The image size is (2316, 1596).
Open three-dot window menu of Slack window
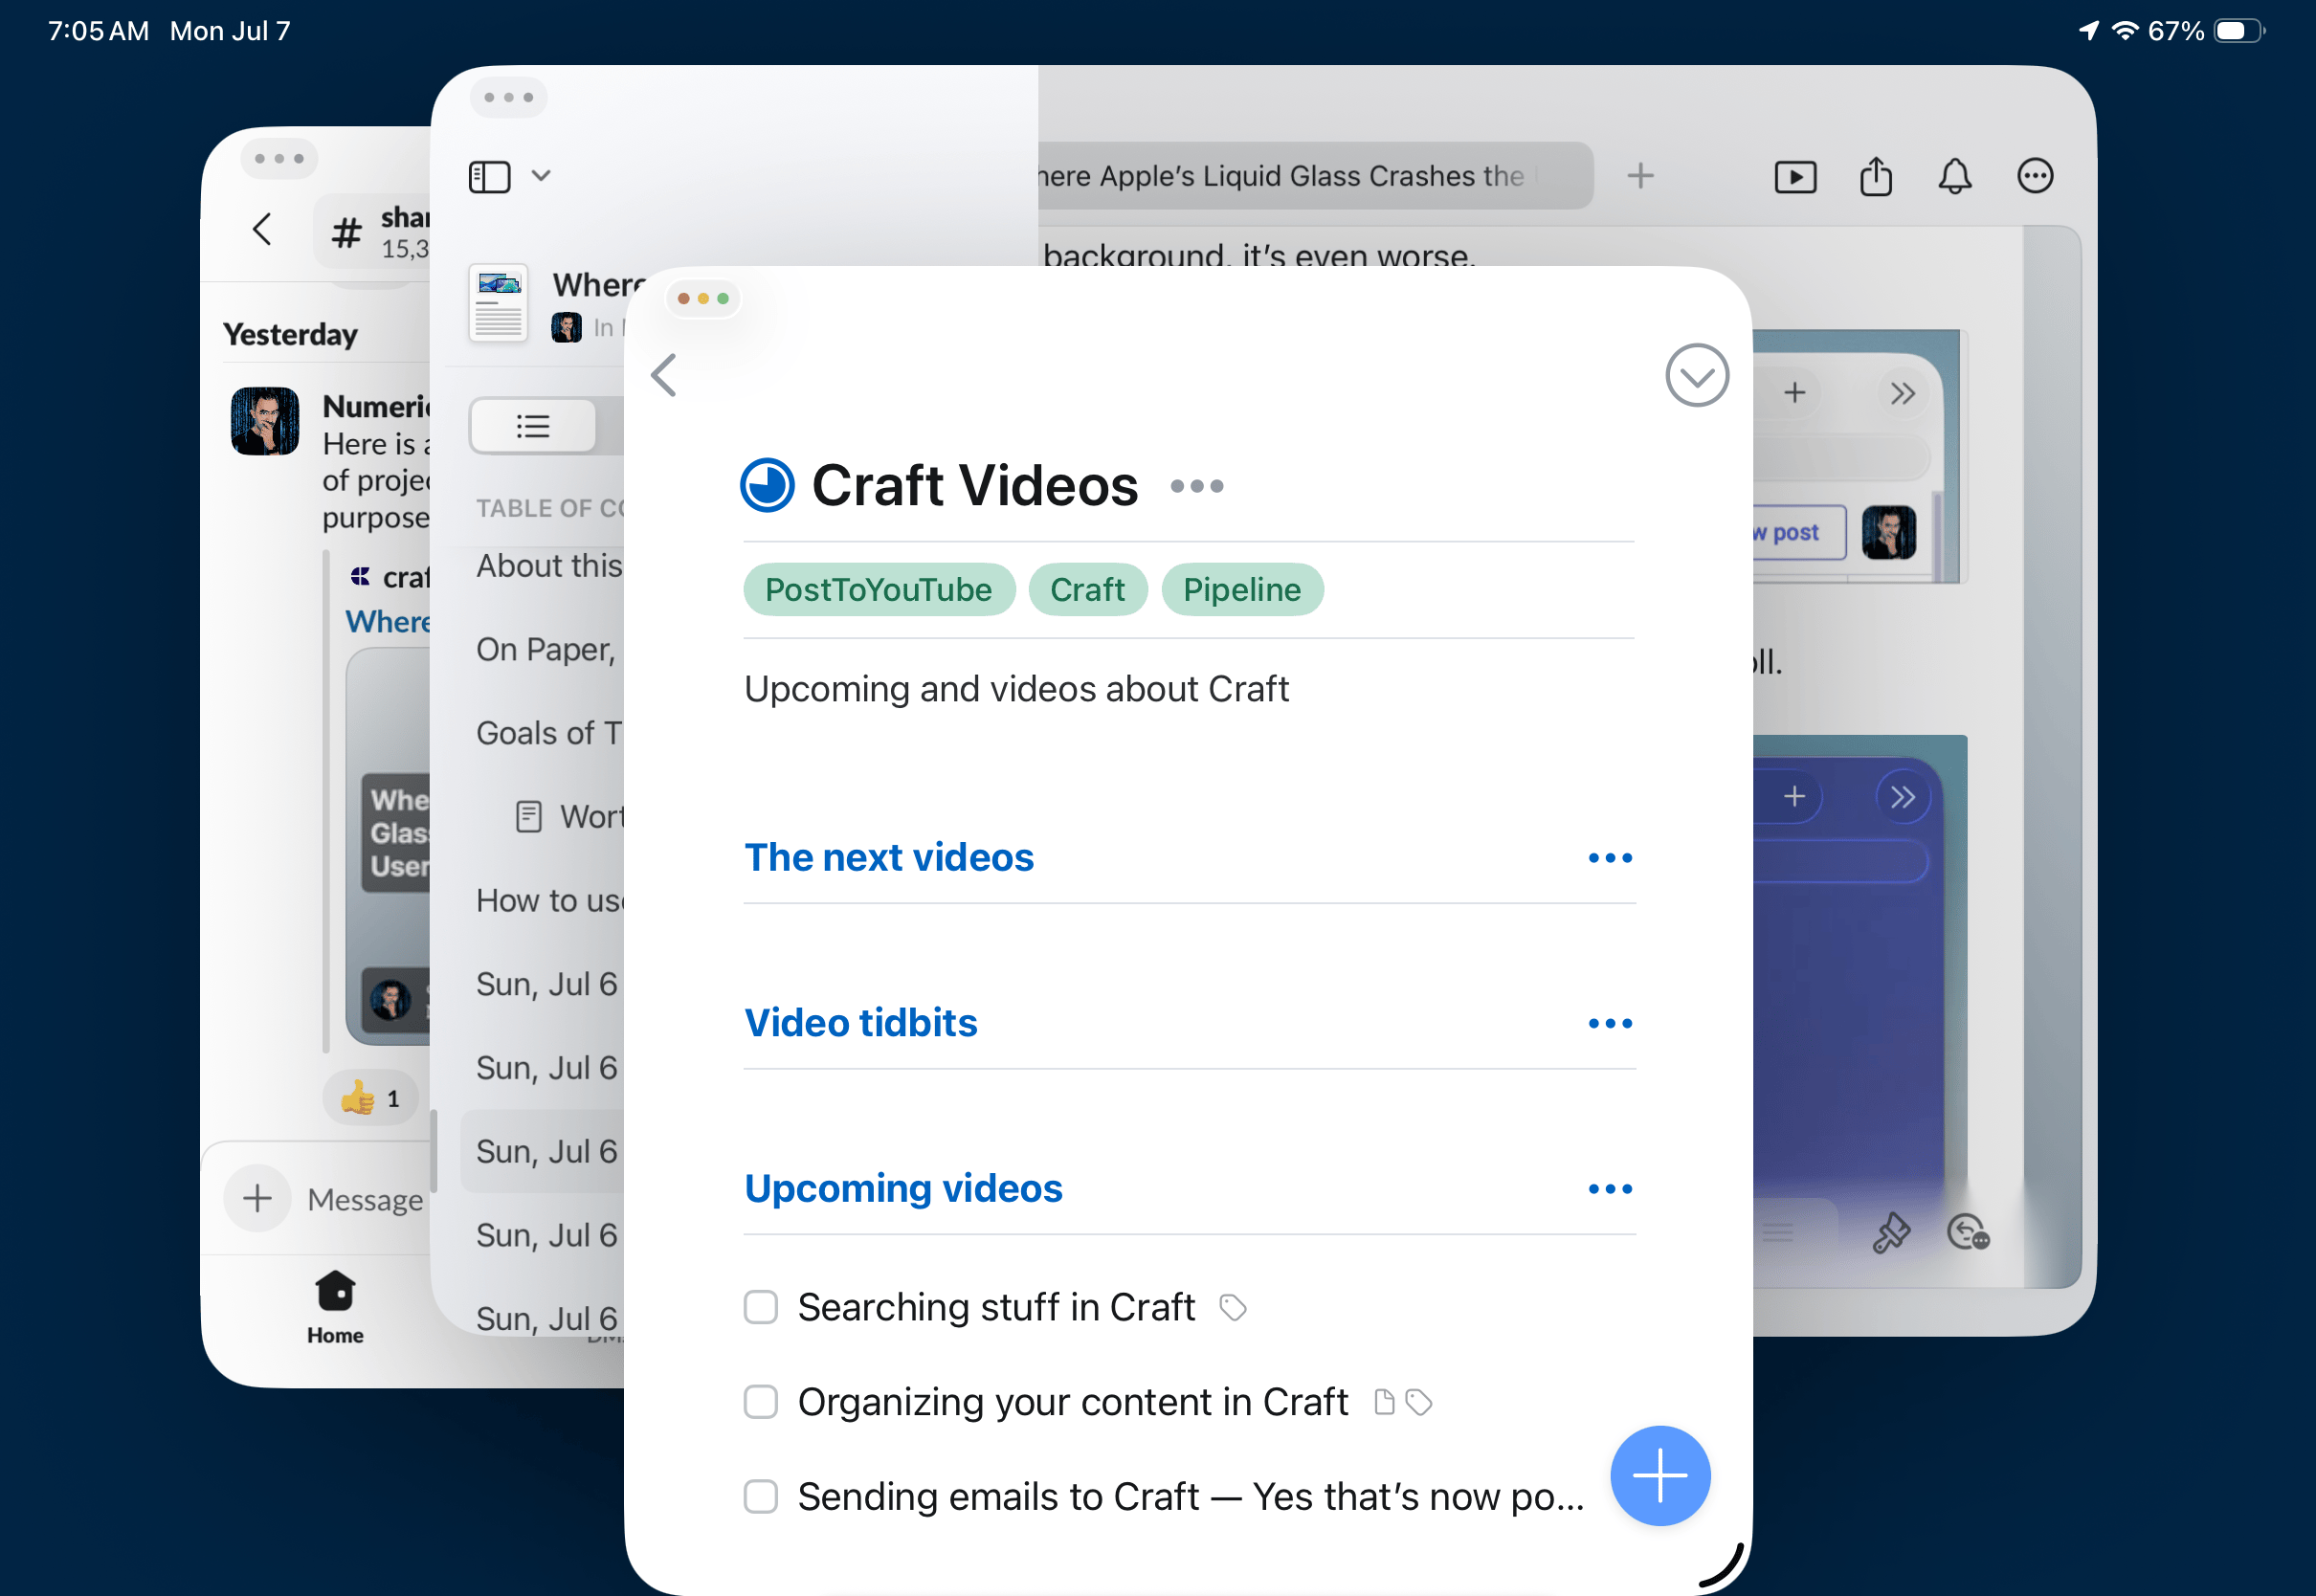coord(279,158)
